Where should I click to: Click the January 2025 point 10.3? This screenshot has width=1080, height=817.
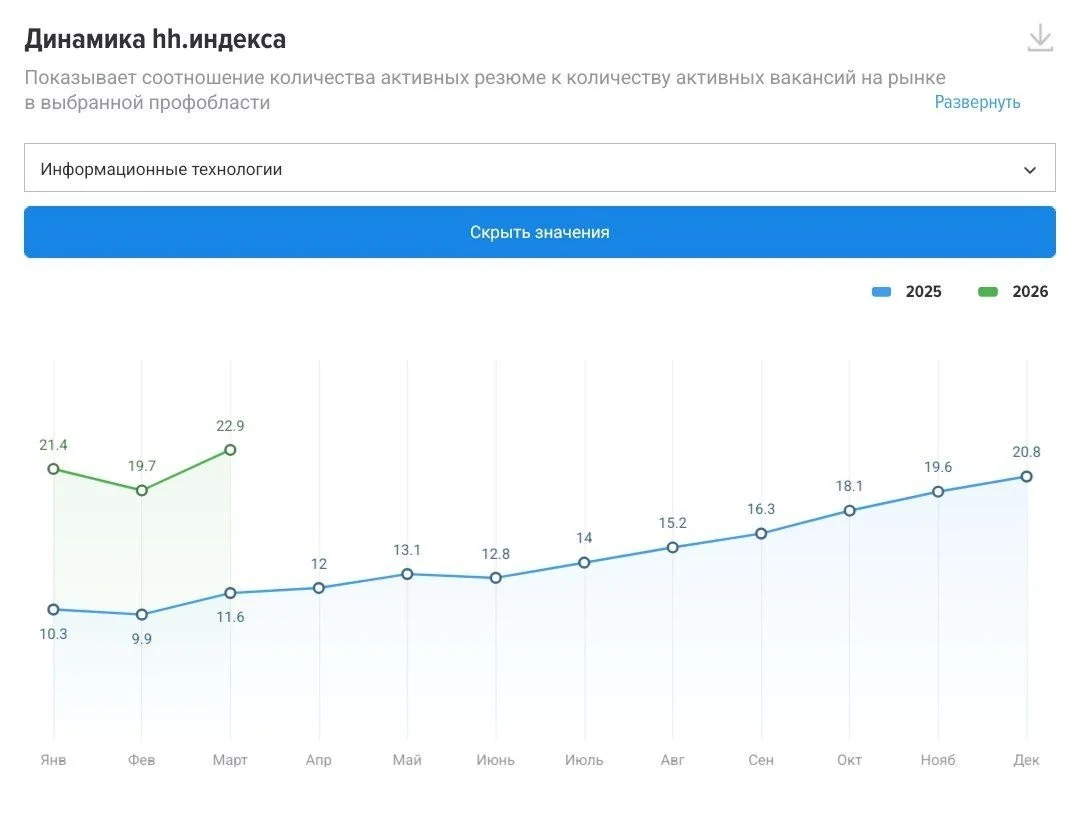coord(54,609)
